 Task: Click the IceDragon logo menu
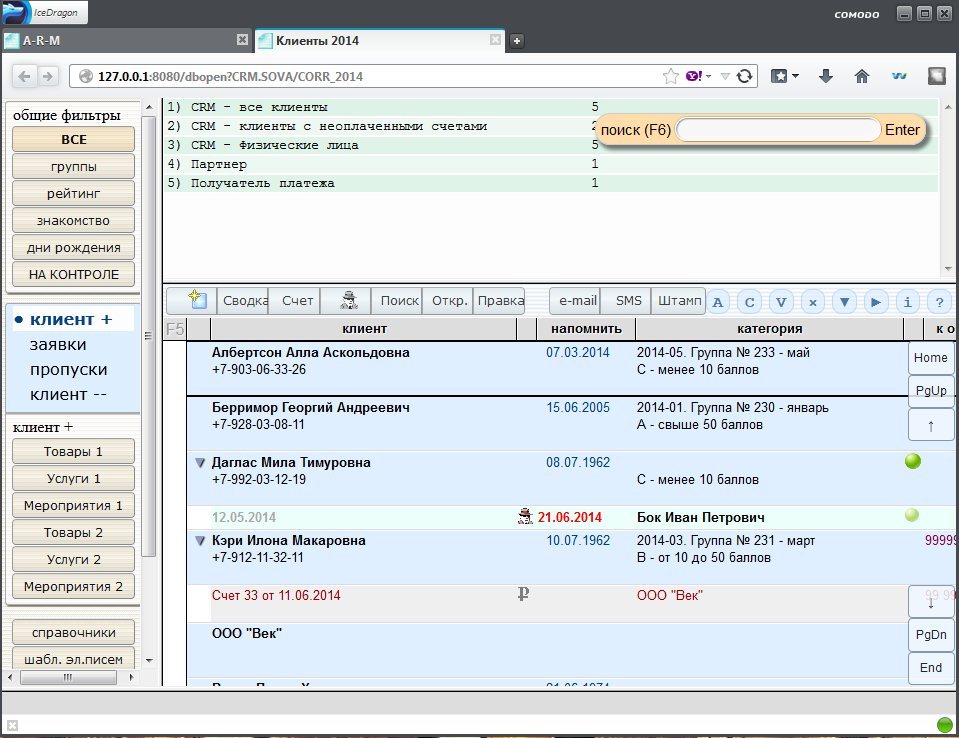[x=44, y=12]
